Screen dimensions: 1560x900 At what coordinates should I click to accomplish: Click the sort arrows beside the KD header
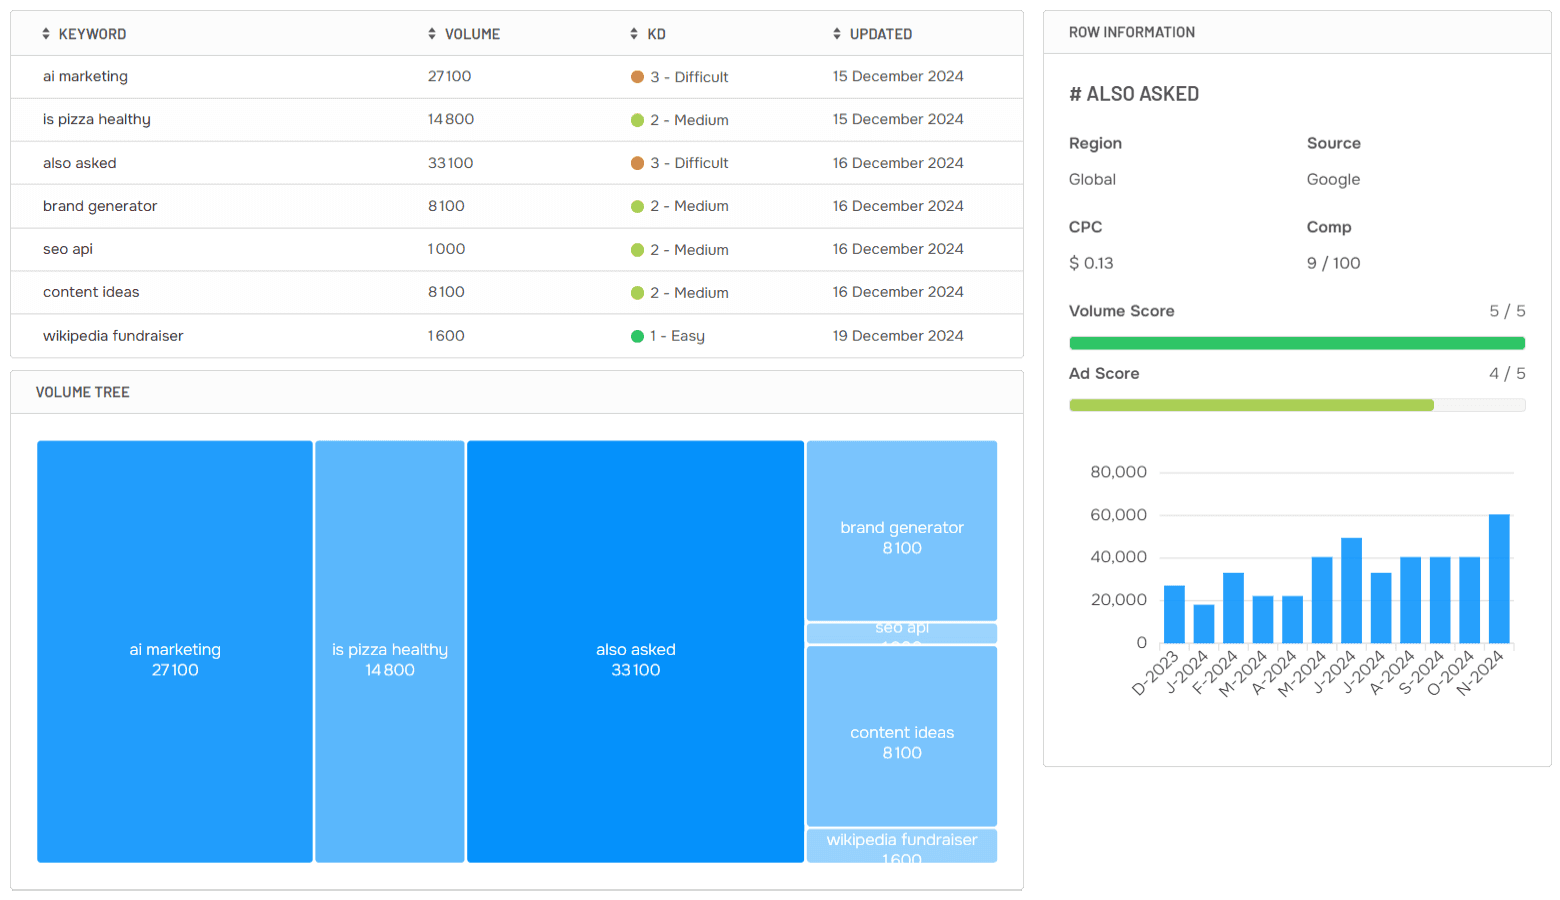point(634,34)
